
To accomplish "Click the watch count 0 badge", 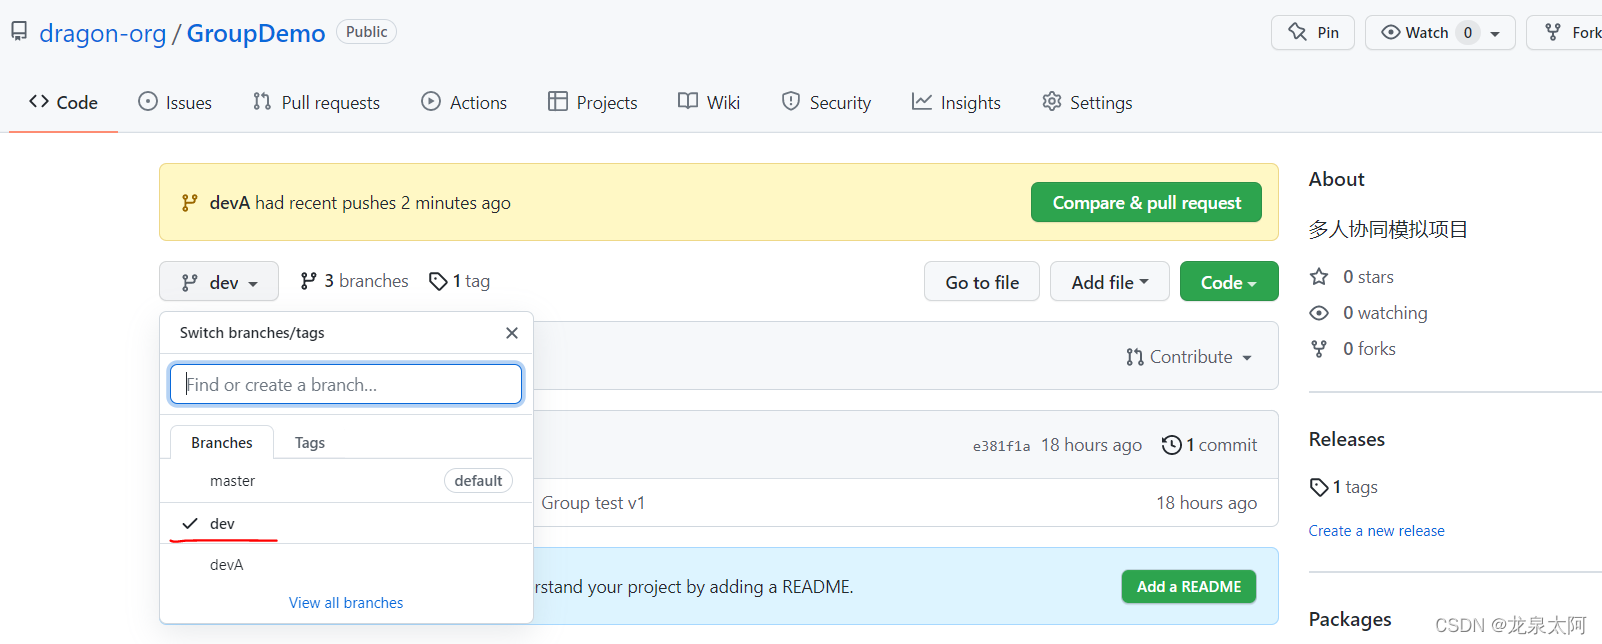I will pyautogui.click(x=1467, y=33).
